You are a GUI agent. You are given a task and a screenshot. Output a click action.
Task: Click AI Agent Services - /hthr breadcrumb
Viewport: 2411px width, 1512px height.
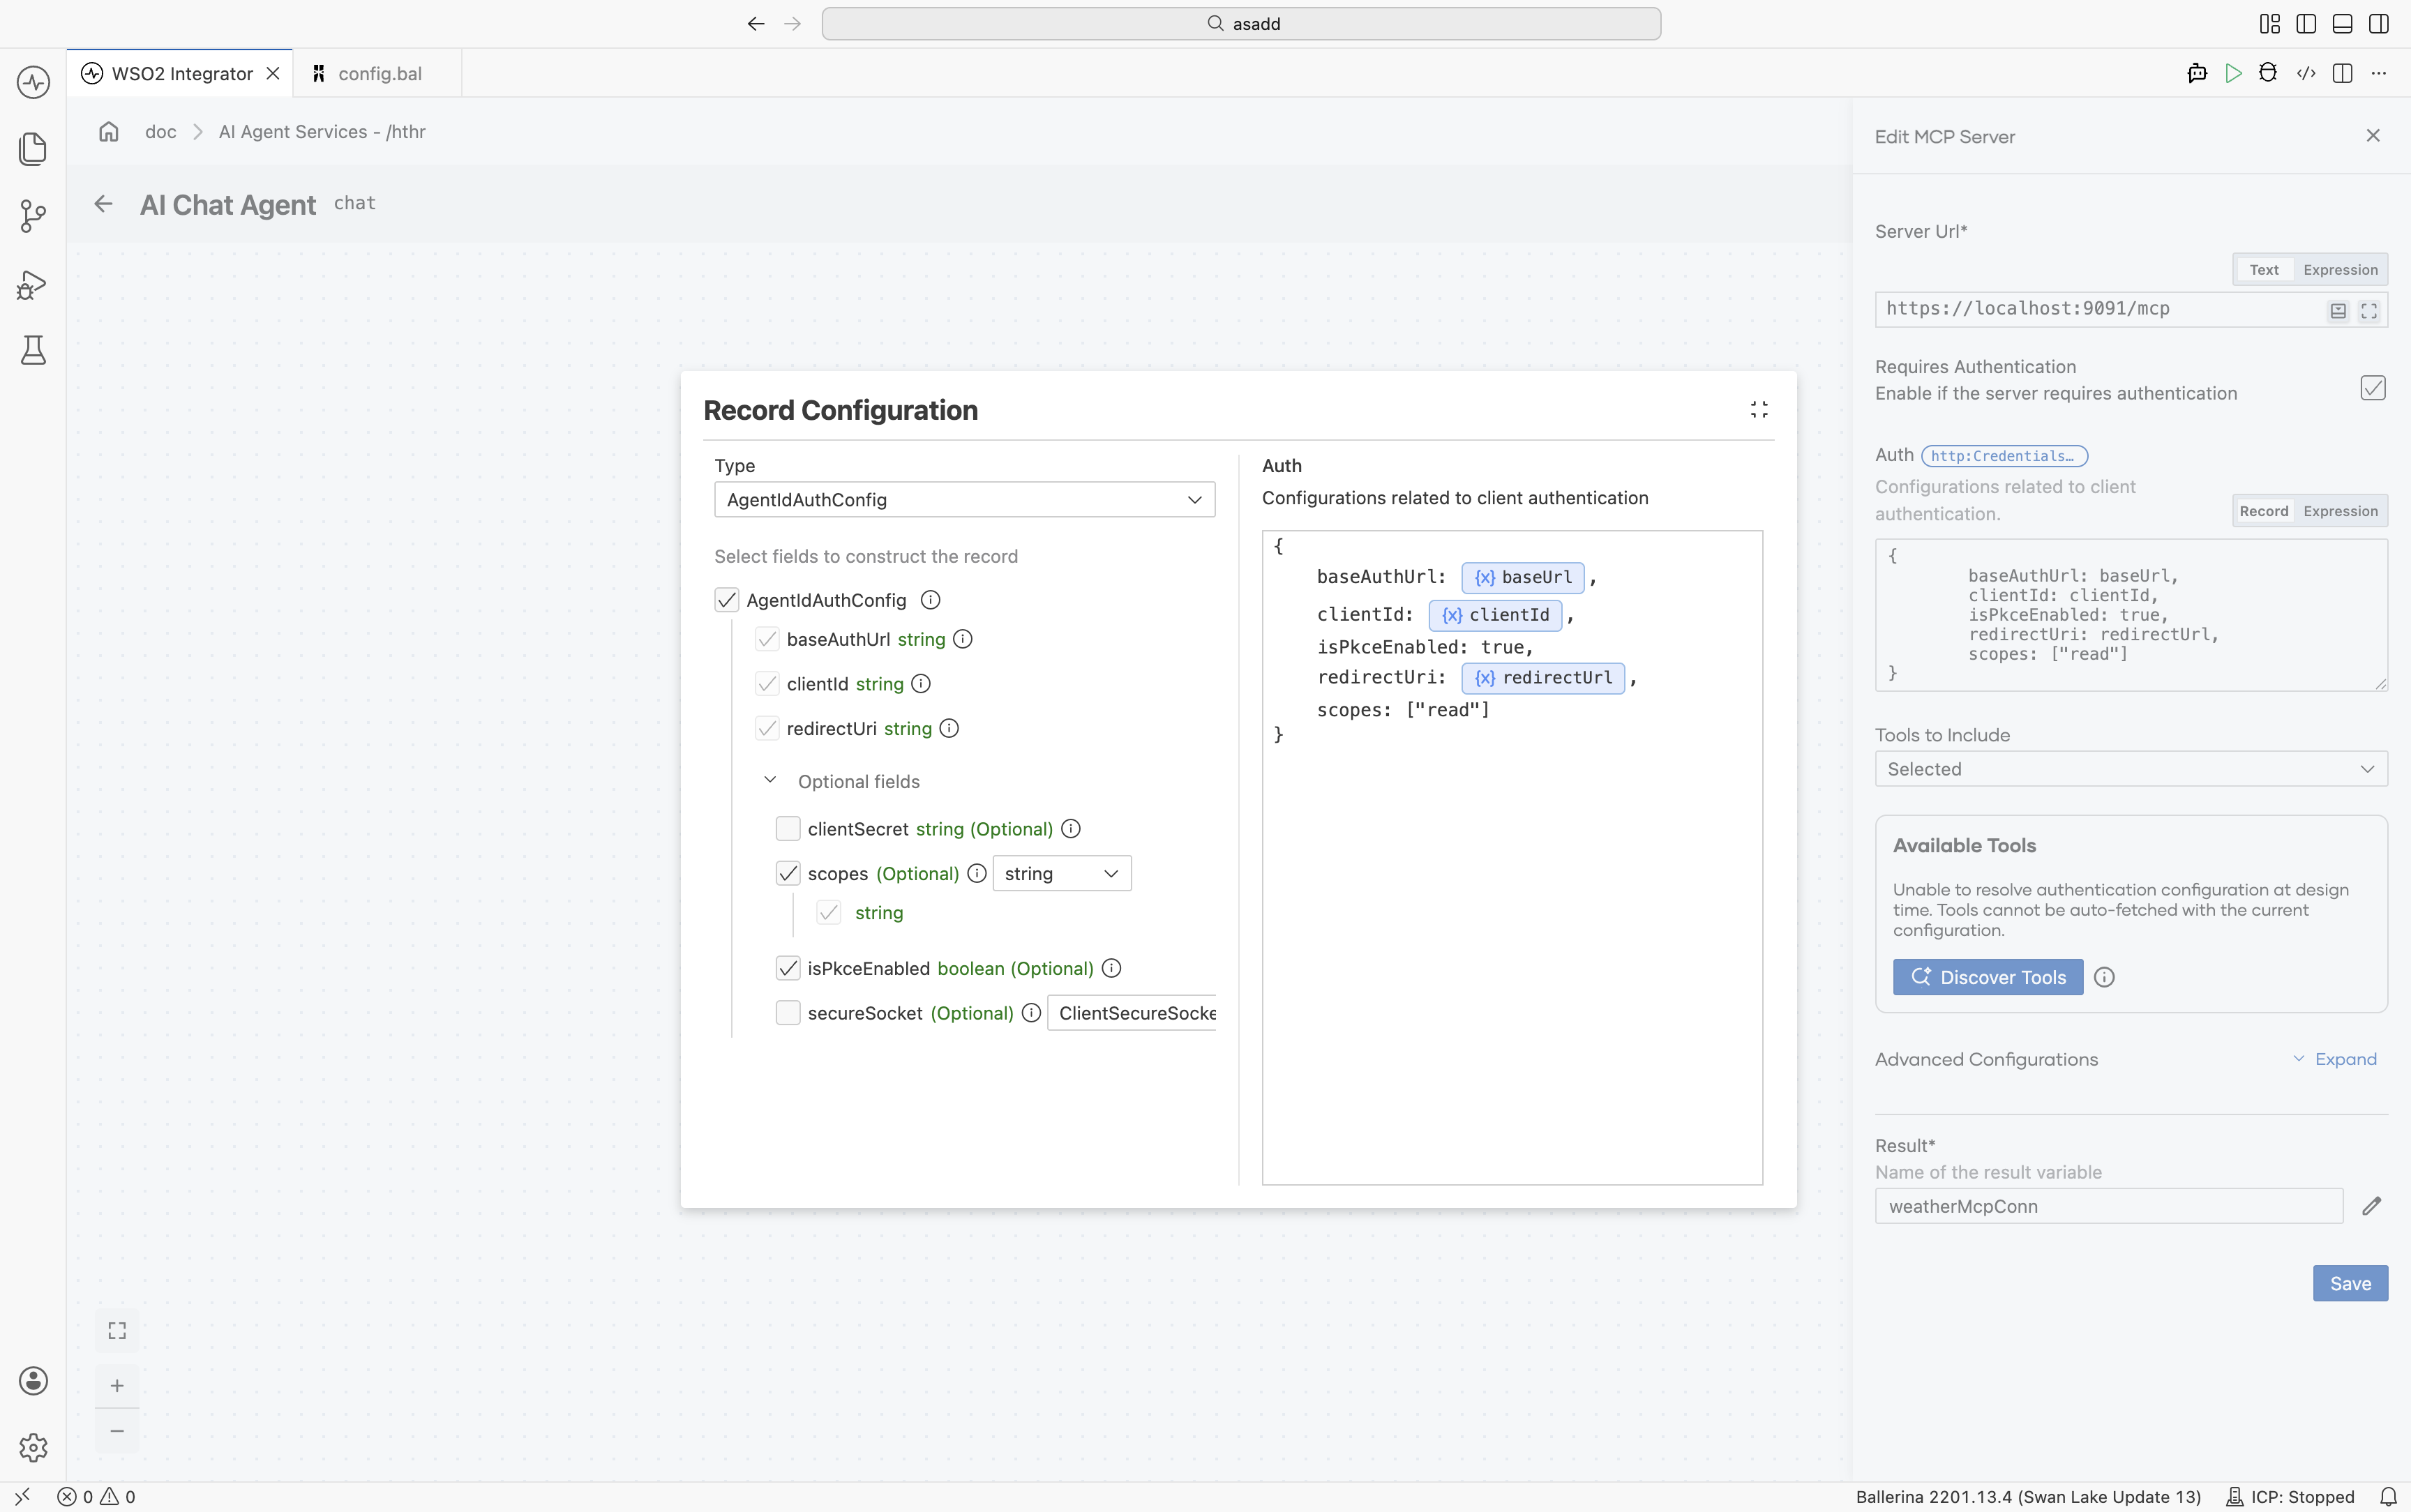pos(322,132)
